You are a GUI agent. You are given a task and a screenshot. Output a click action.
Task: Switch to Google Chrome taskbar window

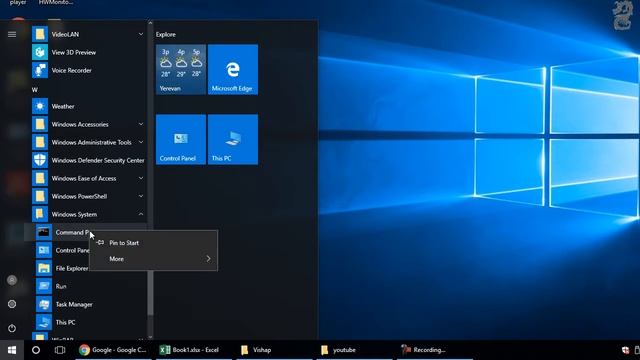113,350
